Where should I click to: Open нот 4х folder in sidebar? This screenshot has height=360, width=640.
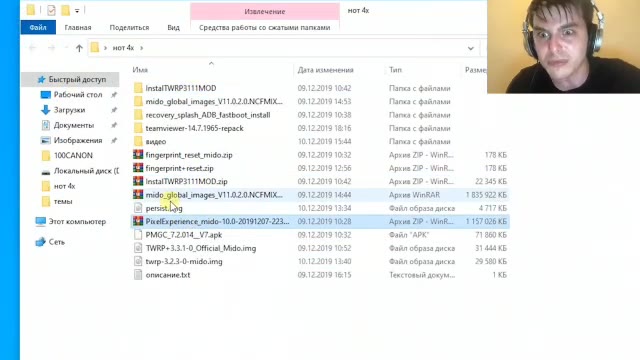[x=64, y=186]
